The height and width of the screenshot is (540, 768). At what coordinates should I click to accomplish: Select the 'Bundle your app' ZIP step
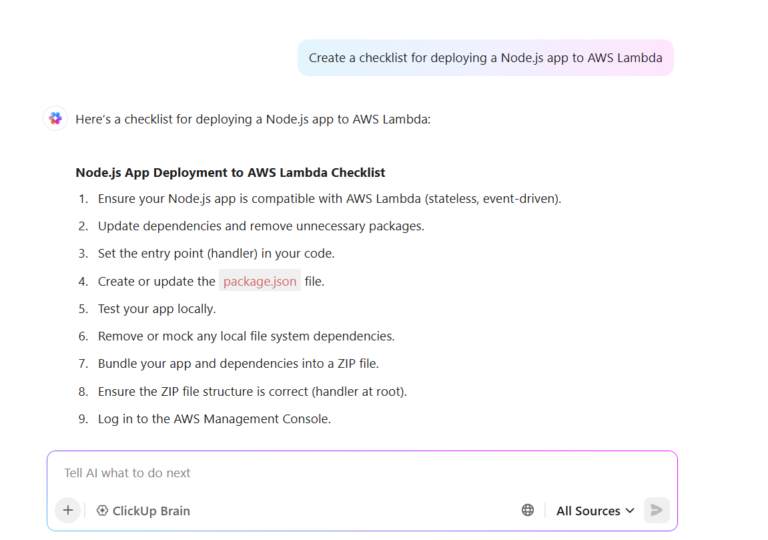[x=238, y=363]
